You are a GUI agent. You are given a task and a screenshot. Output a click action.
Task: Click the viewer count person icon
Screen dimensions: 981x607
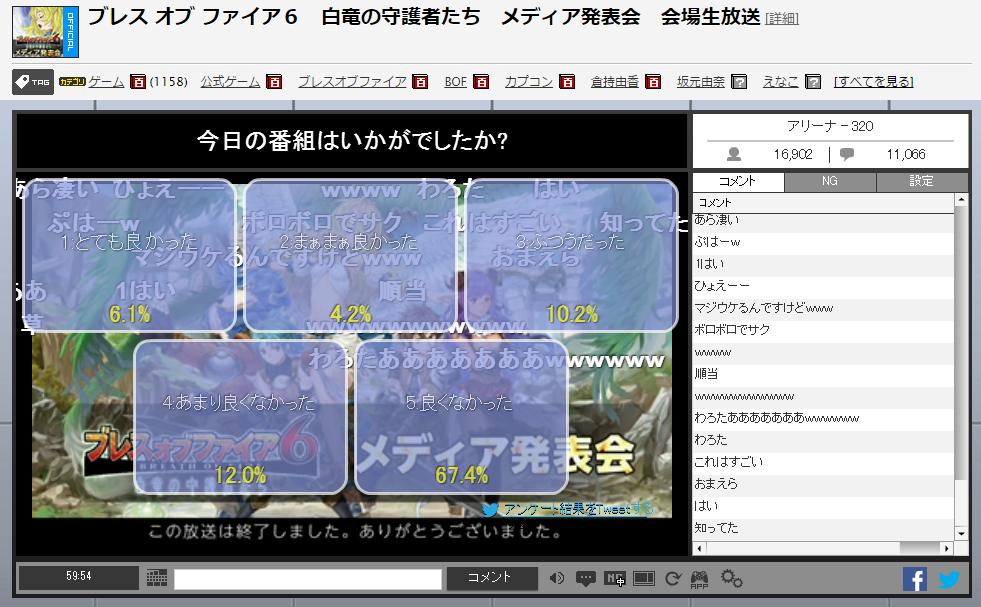tap(734, 154)
